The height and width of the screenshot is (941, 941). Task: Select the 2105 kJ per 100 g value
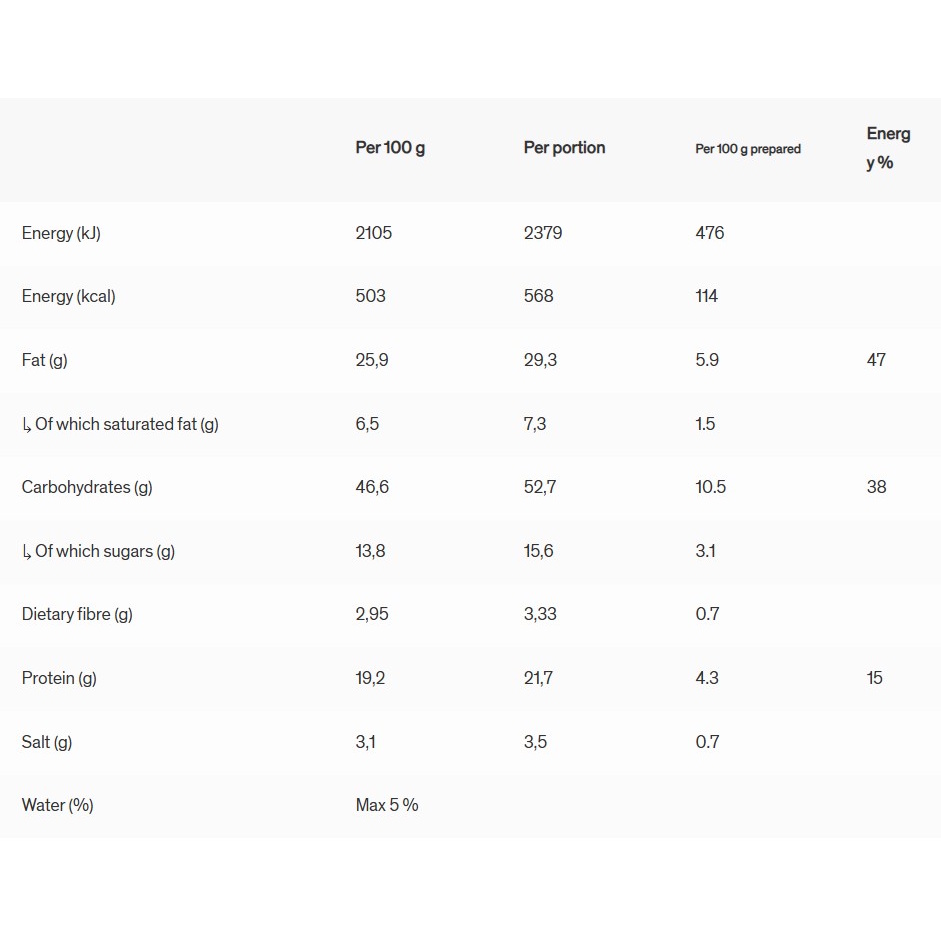[374, 233]
